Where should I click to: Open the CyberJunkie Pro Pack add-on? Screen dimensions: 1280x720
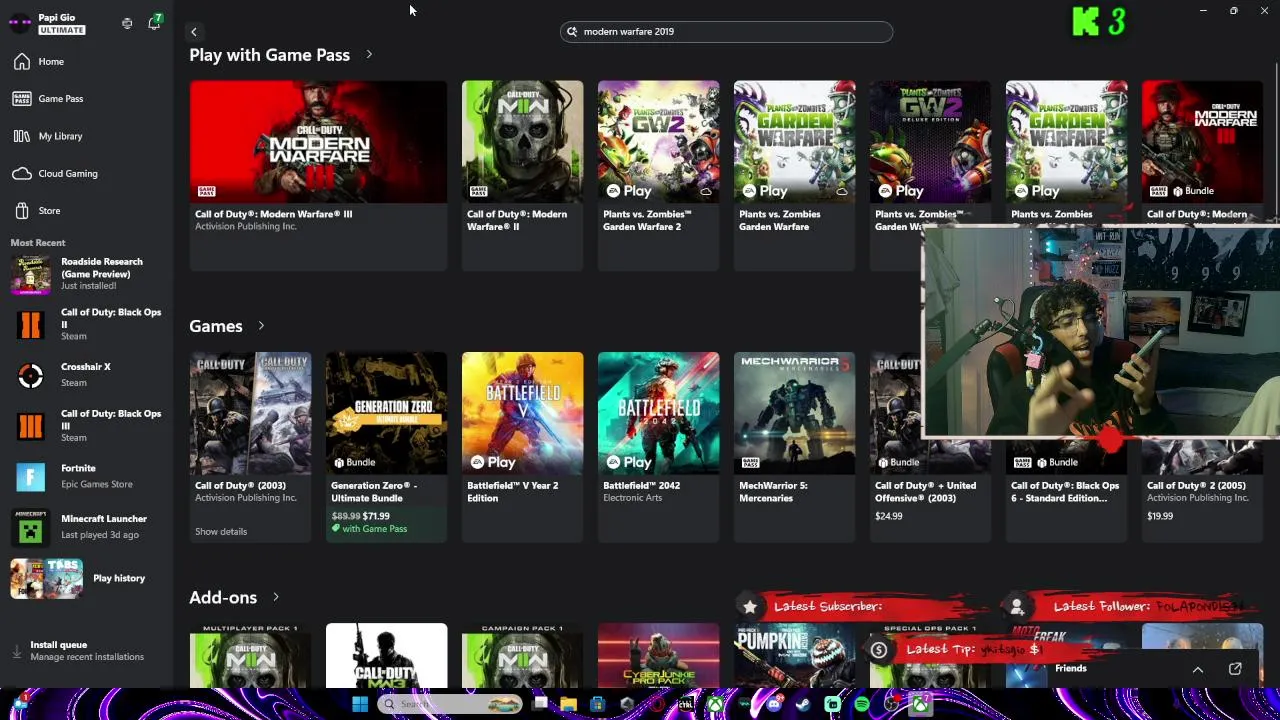[658, 656]
